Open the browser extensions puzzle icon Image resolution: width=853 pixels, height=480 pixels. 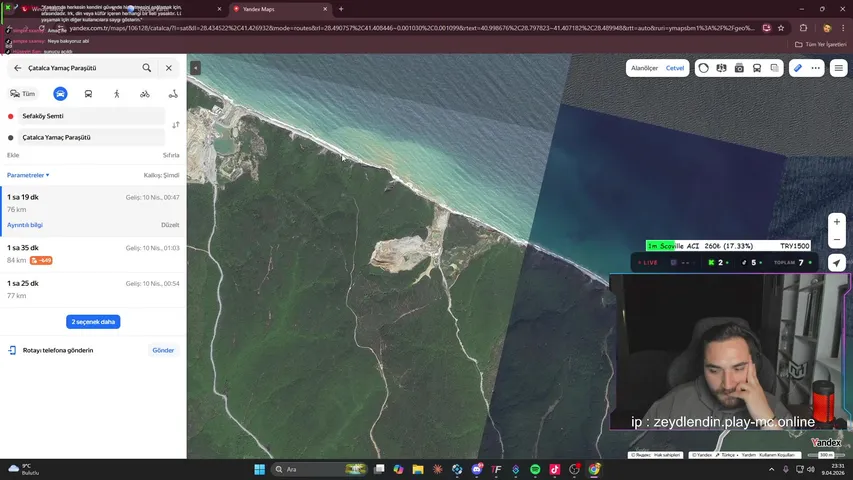[803, 28]
